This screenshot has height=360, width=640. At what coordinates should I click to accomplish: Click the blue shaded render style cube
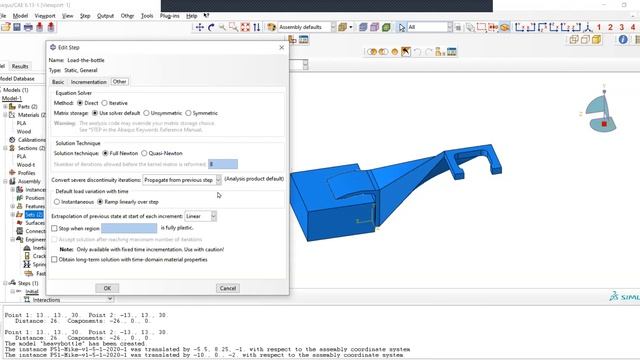[x=363, y=27]
